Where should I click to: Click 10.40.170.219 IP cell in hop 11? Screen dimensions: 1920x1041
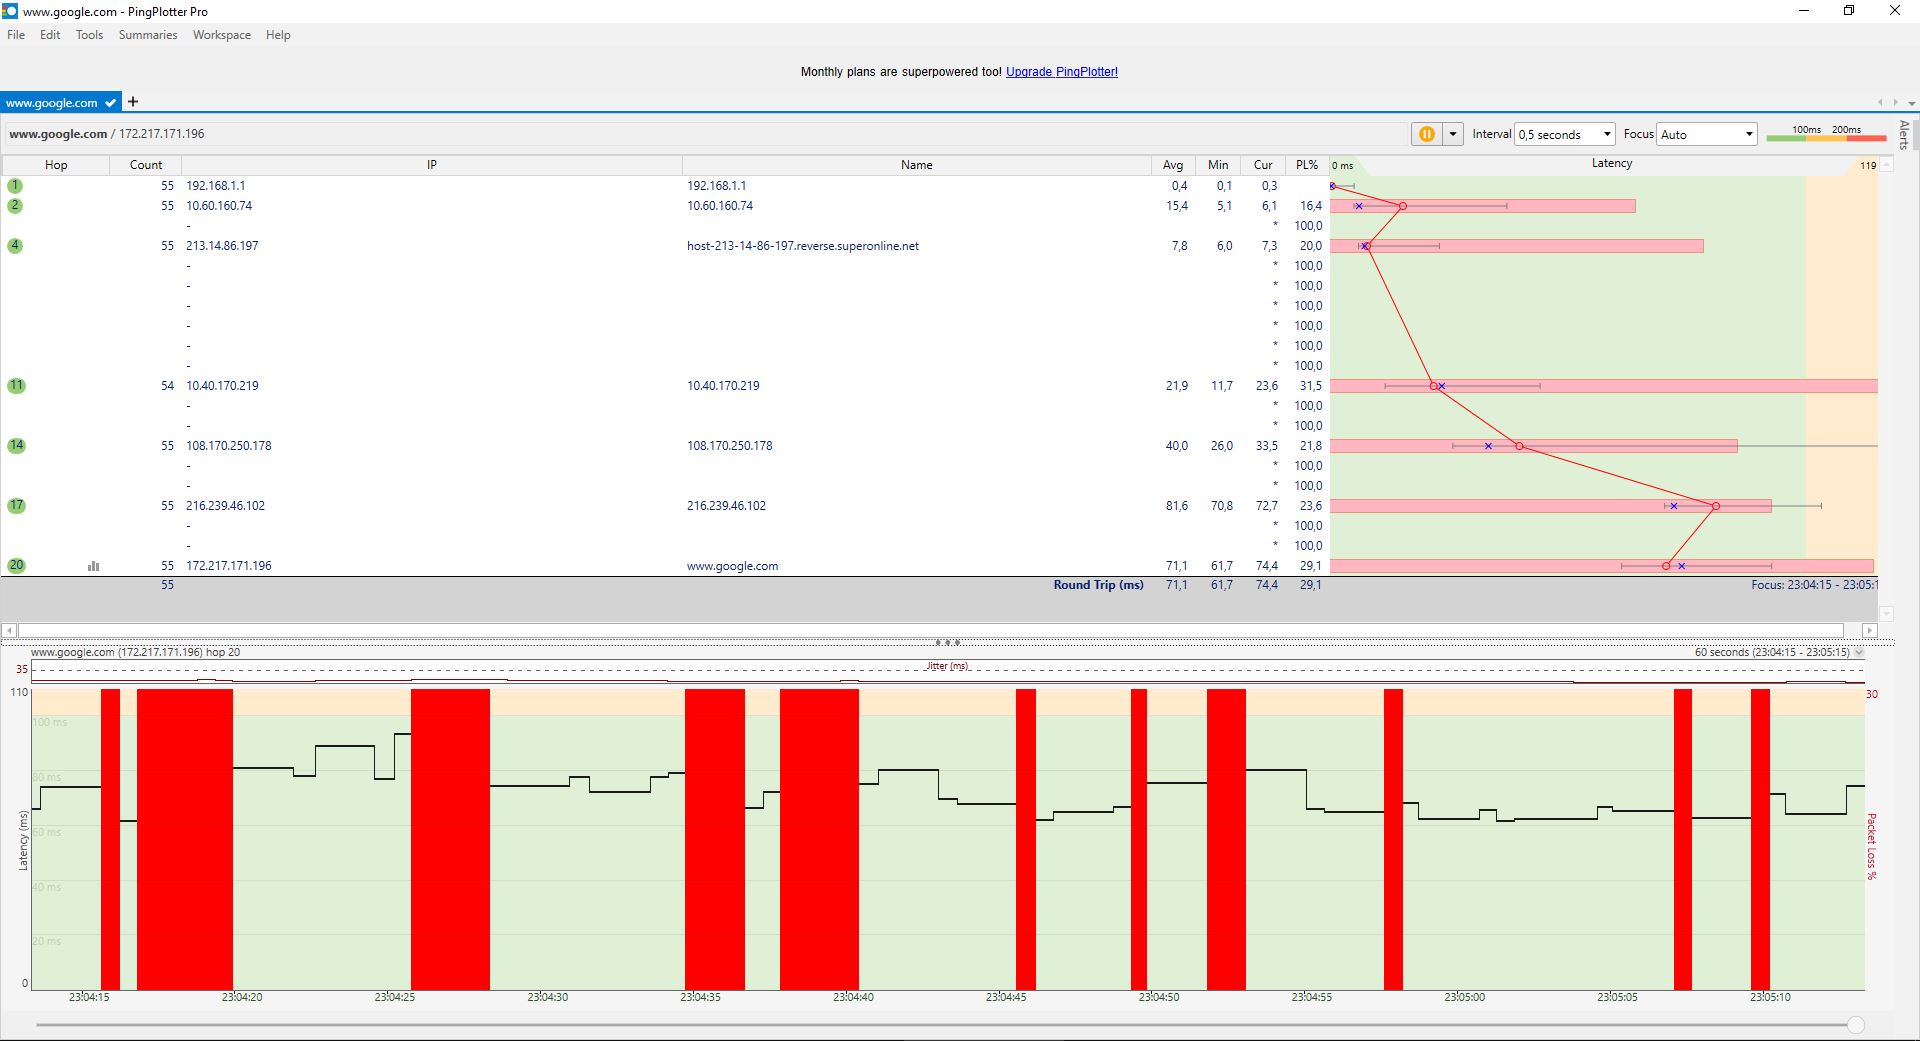point(222,386)
